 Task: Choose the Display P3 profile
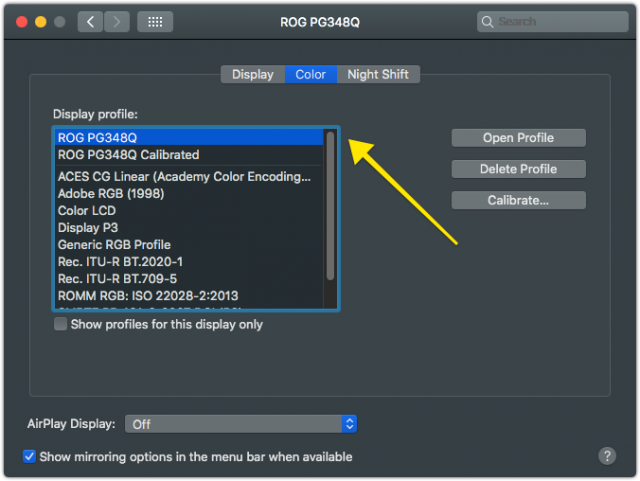189,227
